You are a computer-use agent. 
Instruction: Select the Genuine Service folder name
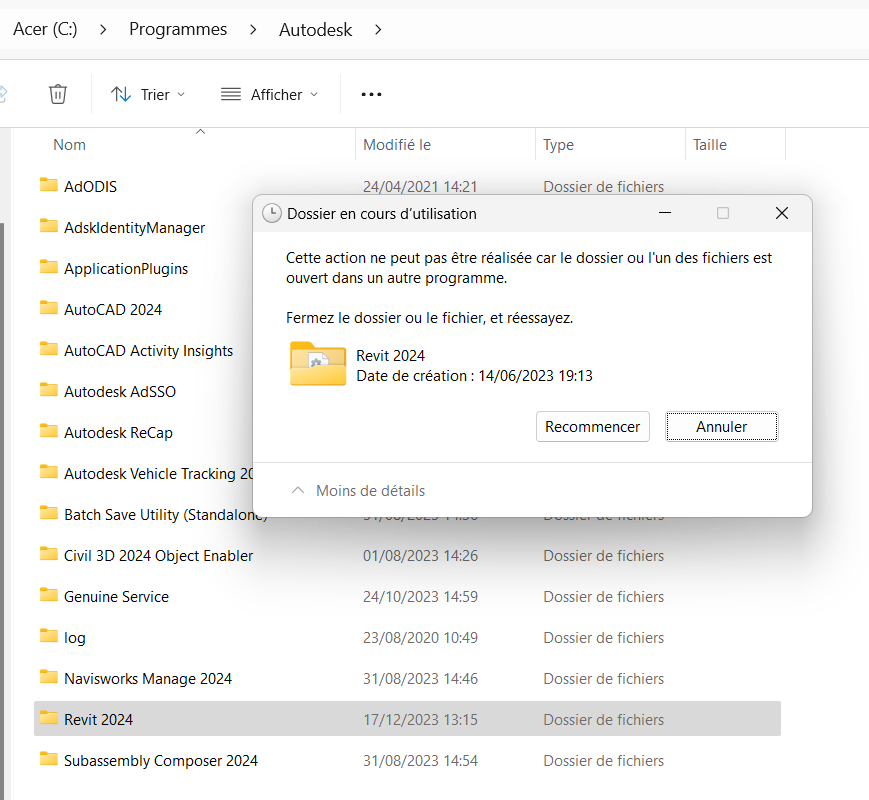click(x=116, y=597)
